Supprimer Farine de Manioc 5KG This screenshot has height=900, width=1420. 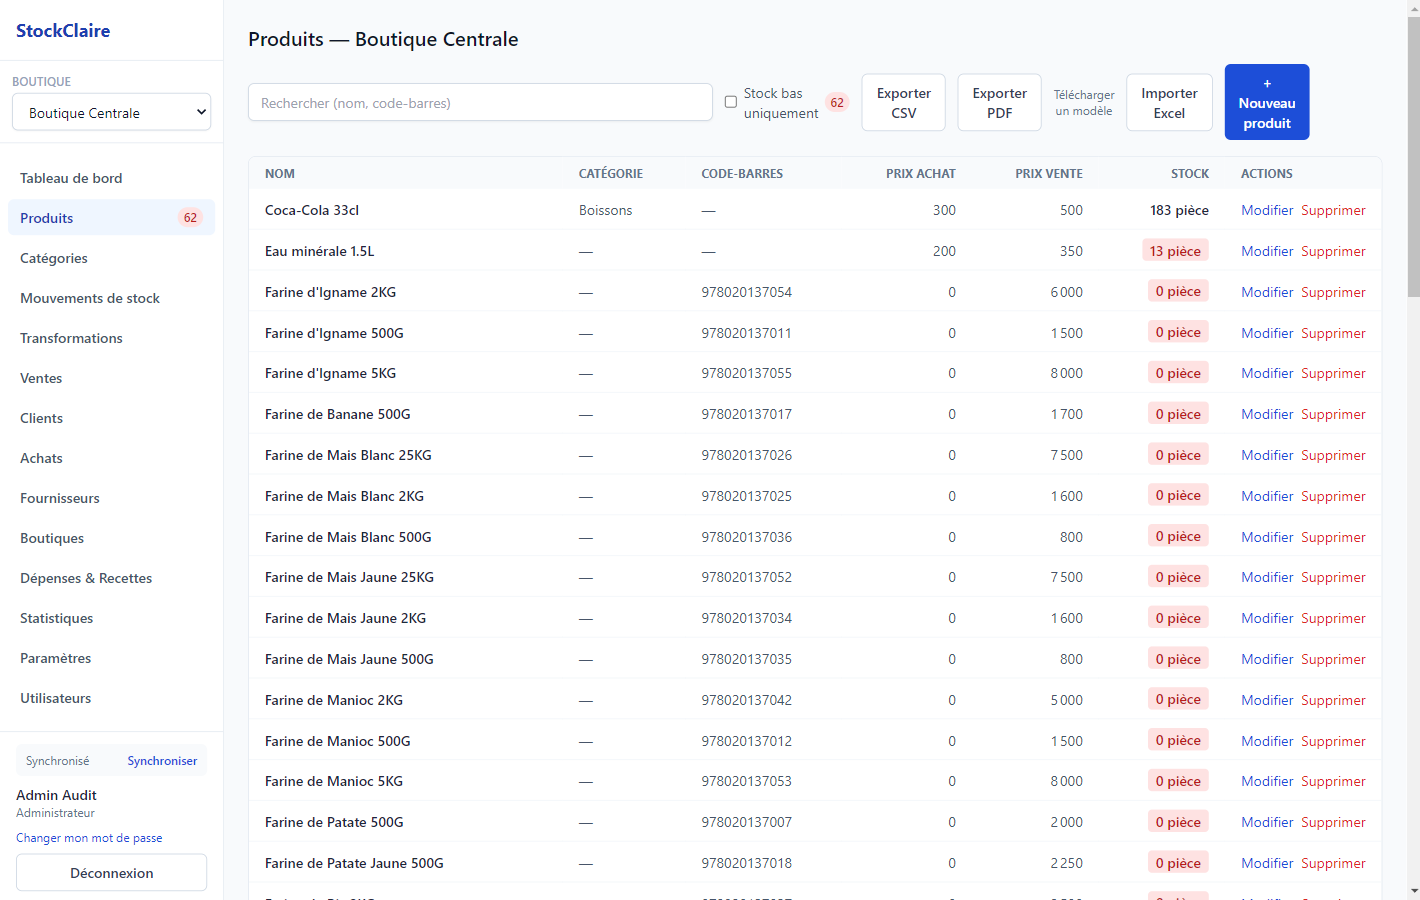1333,781
